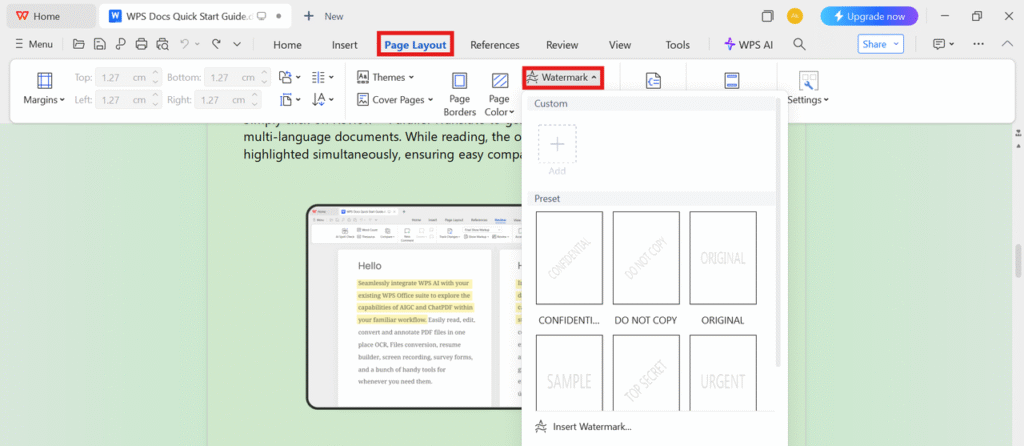The height and width of the screenshot is (446, 1024).
Task: Switch to the References tab
Action: (495, 45)
